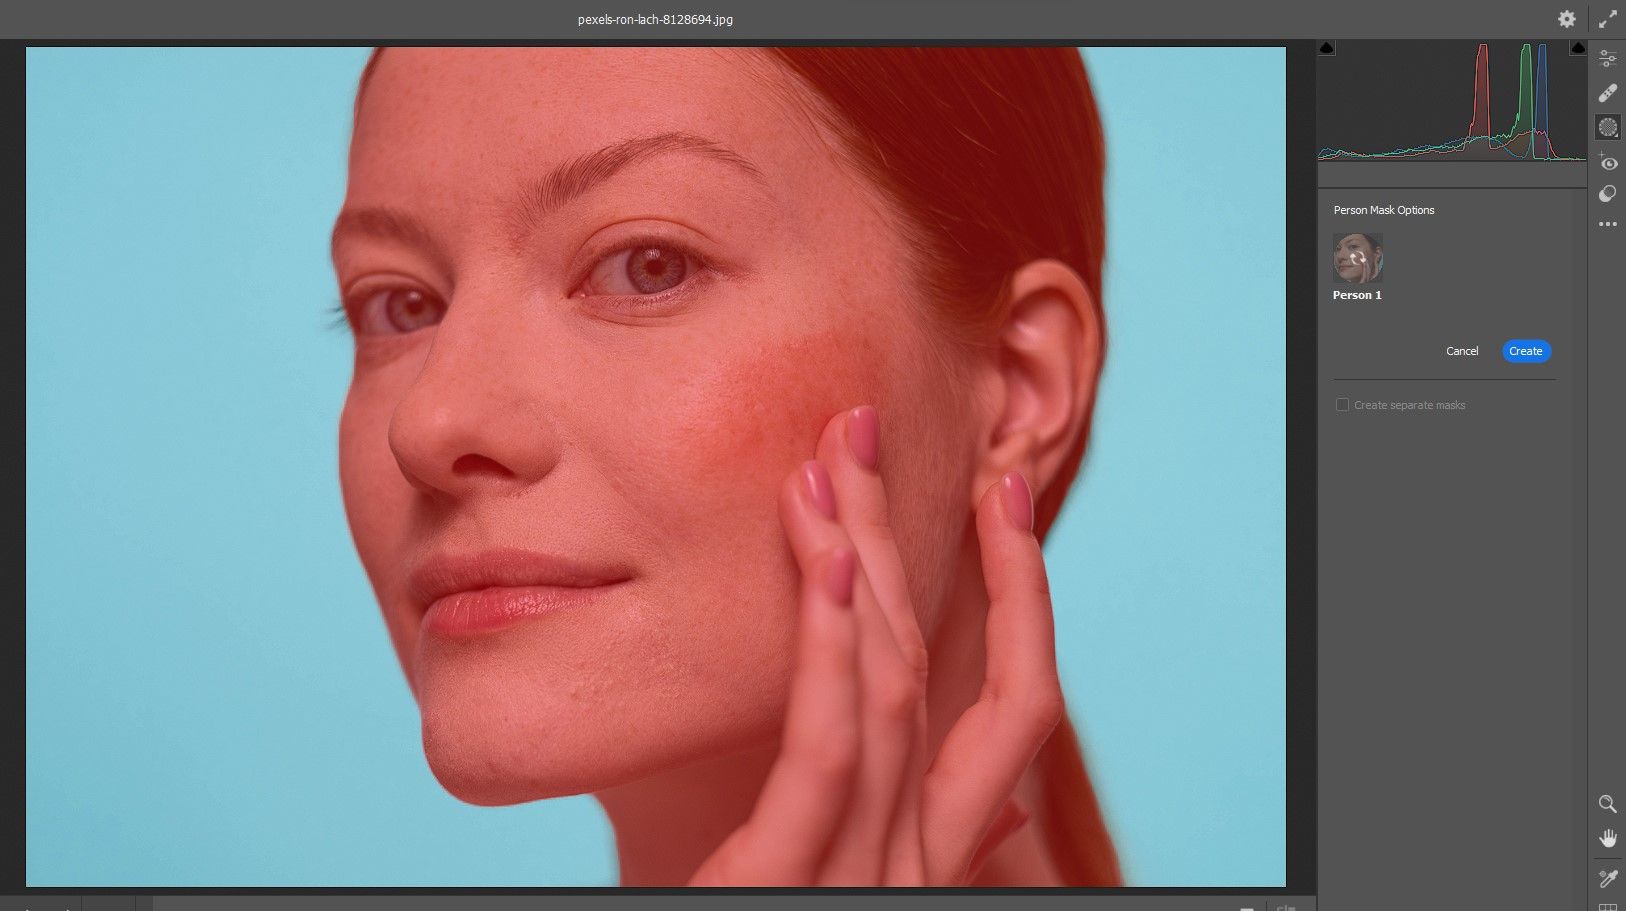Open the Presets overlapping circles icon

coord(1608,194)
